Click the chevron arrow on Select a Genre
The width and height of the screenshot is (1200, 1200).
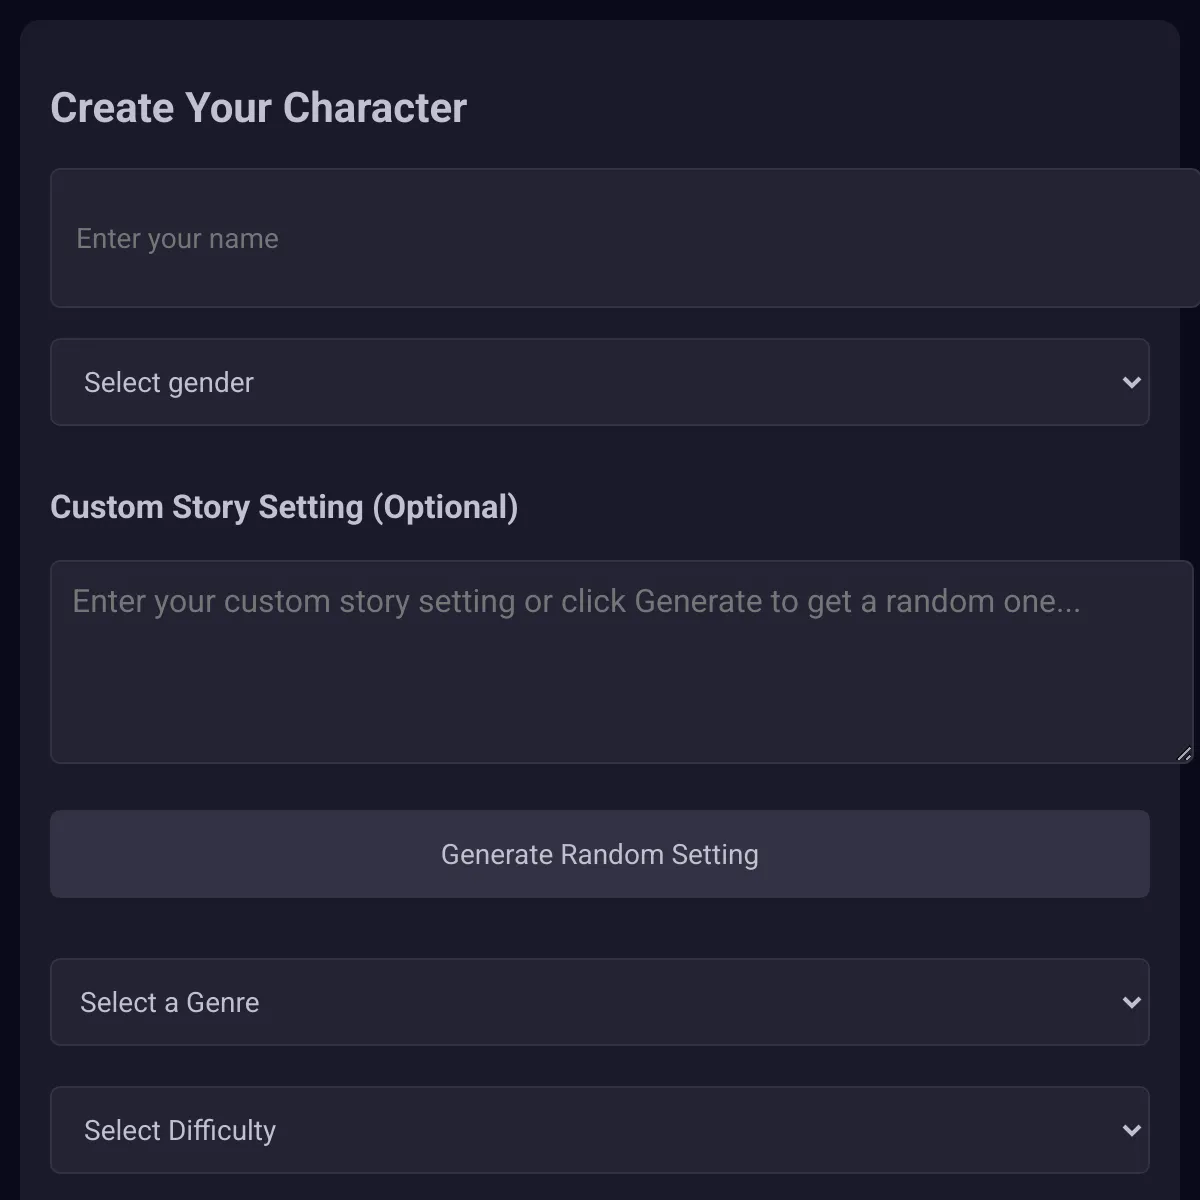click(1131, 1002)
